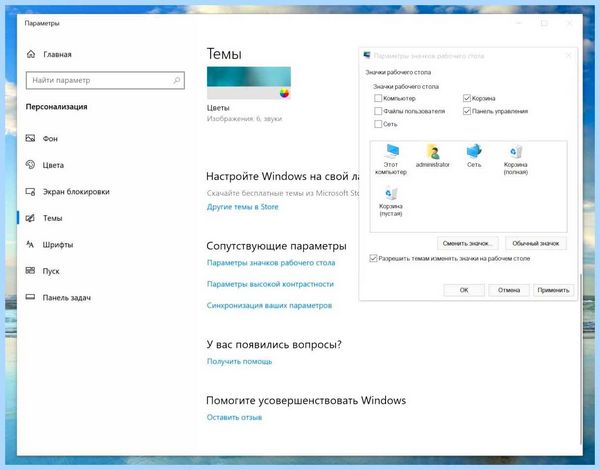Click the Экран блокировки icon in sidebar

coord(30,191)
